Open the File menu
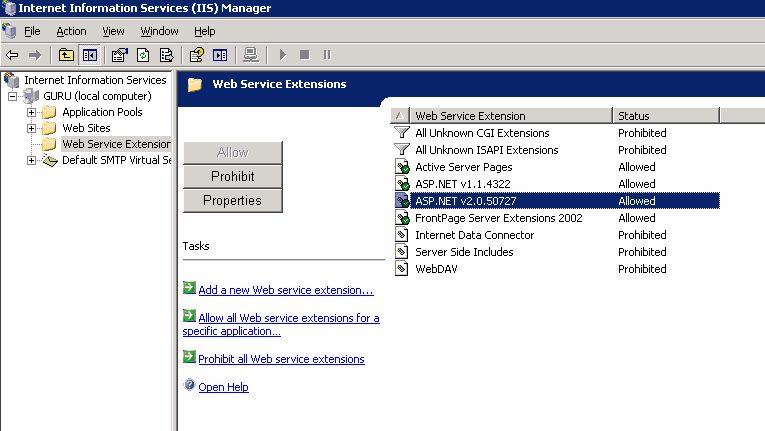Image resolution: width=765 pixels, height=431 pixels. [32, 31]
